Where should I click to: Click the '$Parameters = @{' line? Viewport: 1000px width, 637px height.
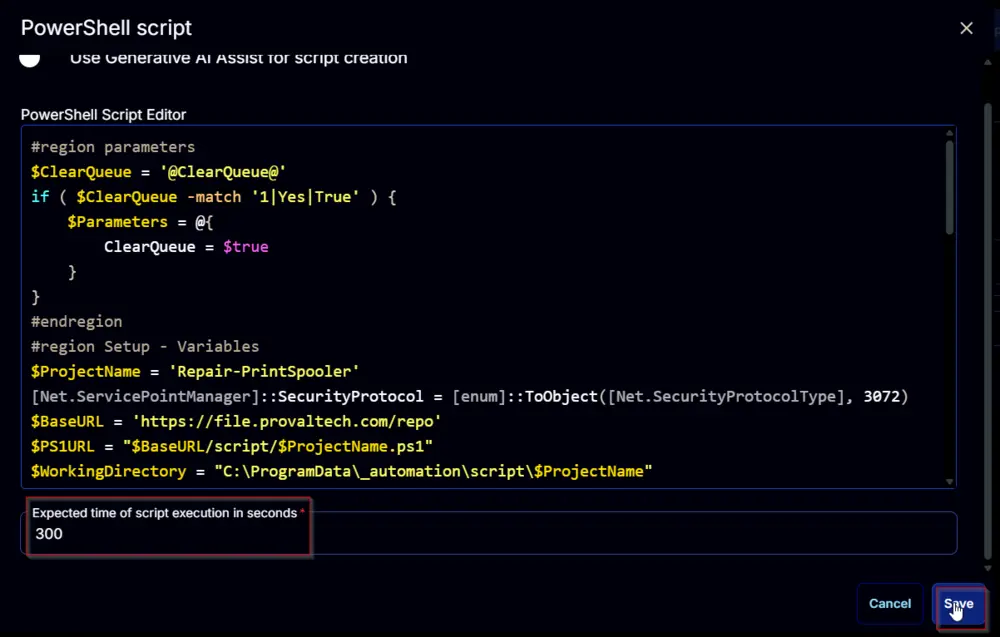140,222
